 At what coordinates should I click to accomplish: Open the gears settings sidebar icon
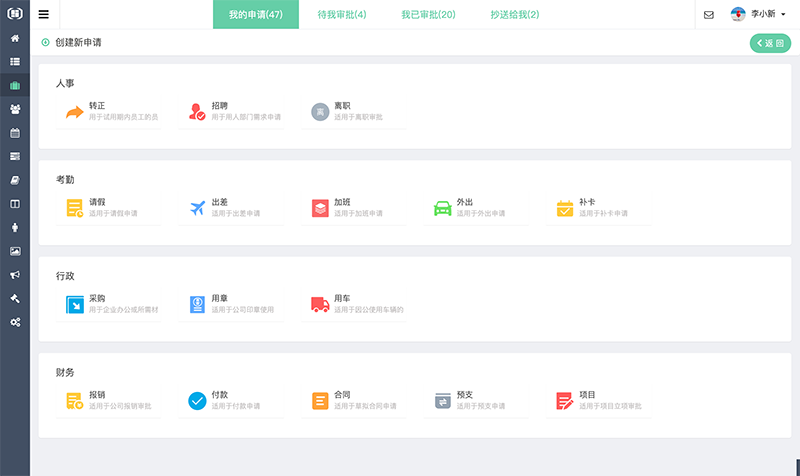click(x=15, y=322)
